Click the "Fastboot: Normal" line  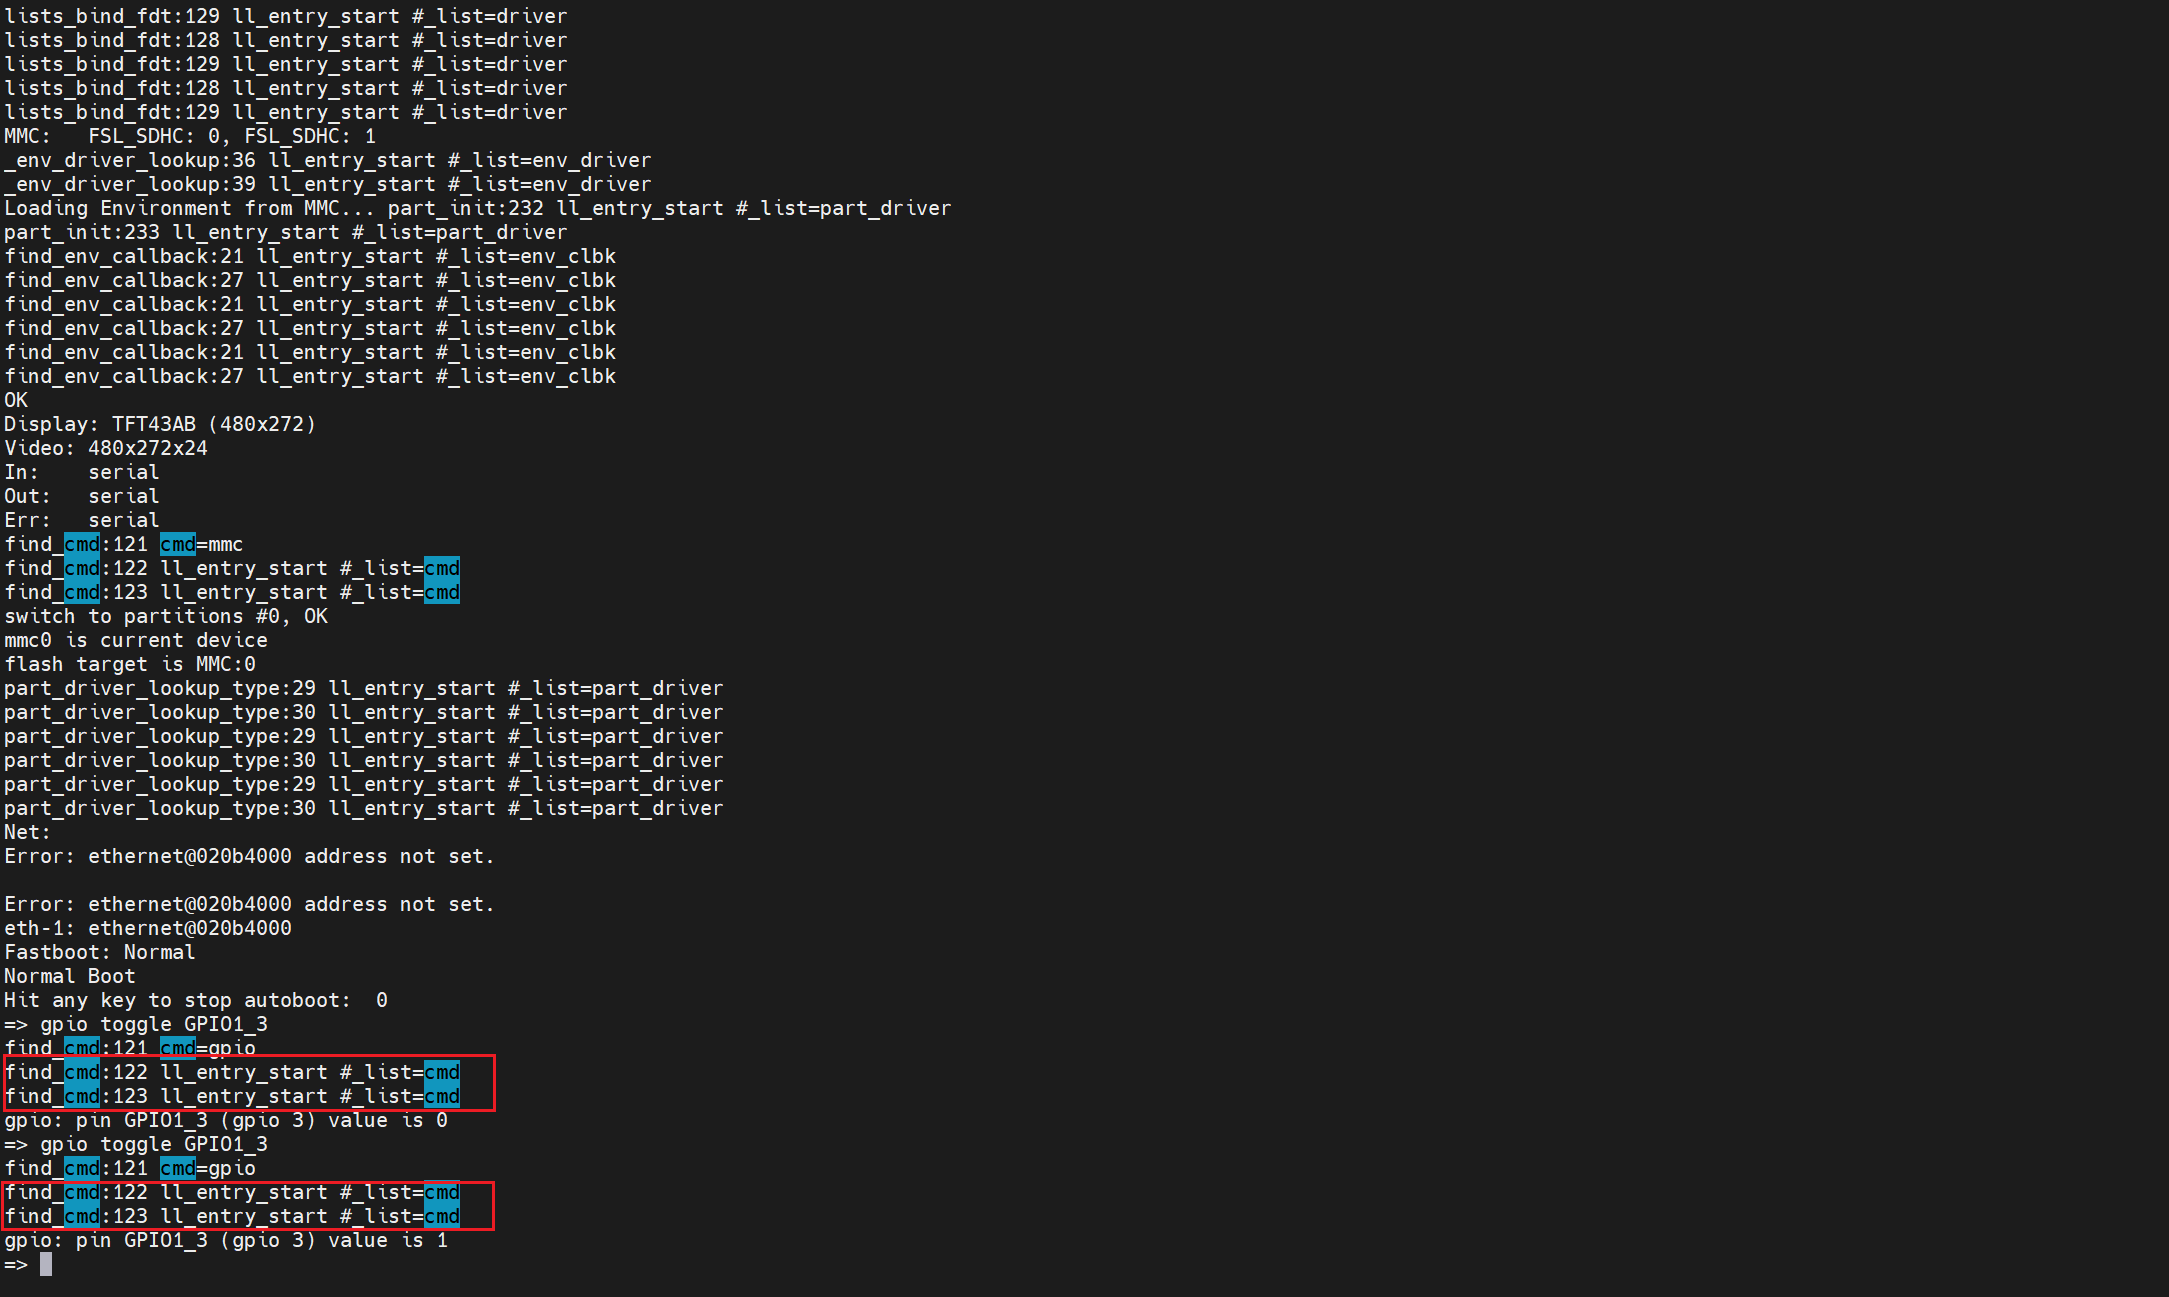coord(100,953)
